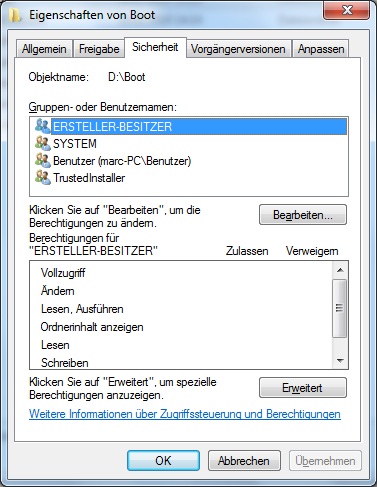Click the folder icon in title bar
The image size is (377, 487).
(15, 15)
